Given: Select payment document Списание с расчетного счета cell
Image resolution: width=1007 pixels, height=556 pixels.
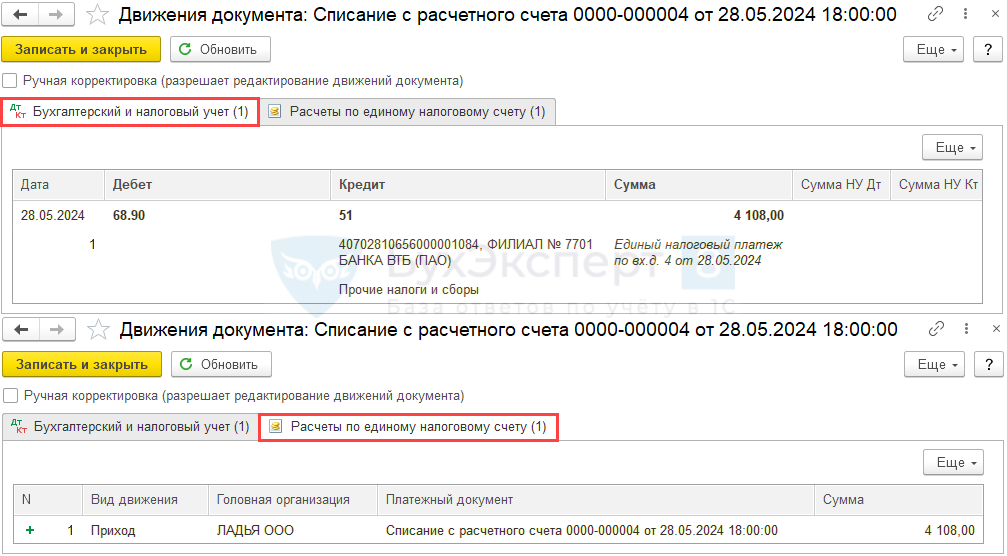Looking at the screenshot, I should 596,531.
